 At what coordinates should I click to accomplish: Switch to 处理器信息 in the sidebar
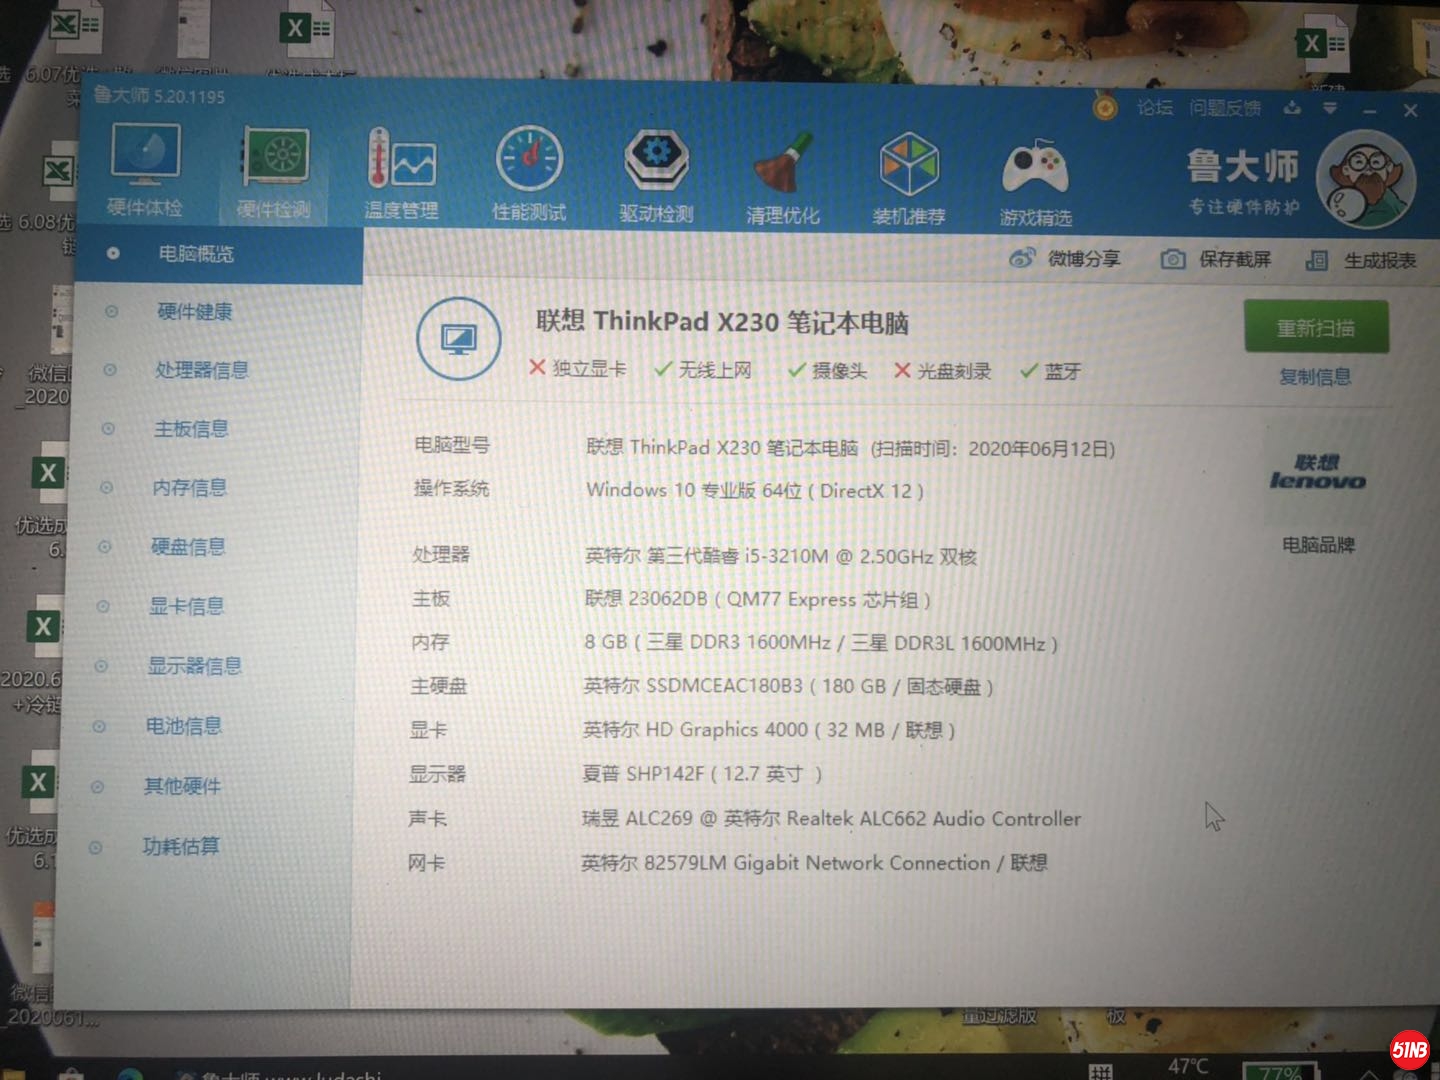[201, 370]
